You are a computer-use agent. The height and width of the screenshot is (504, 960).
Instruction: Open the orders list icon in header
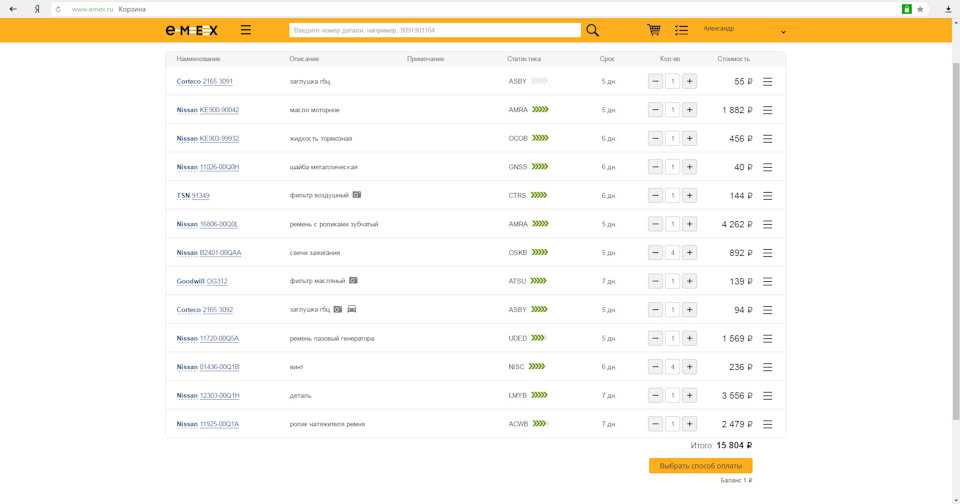tap(681, 30)
